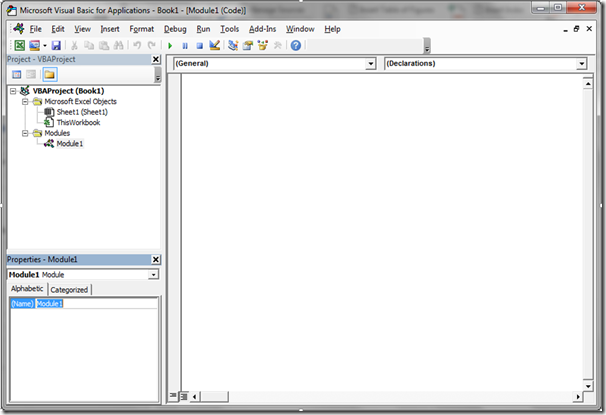Click Procedure View button at bottom

pos(173,396)
